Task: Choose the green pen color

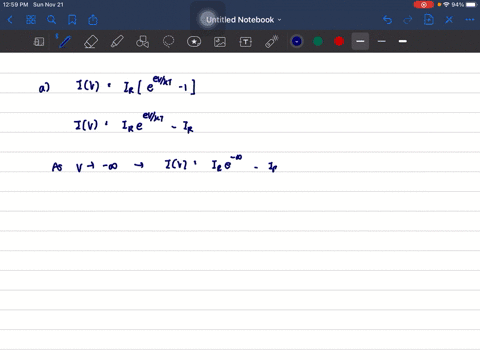Action: [x=318, y=41]
